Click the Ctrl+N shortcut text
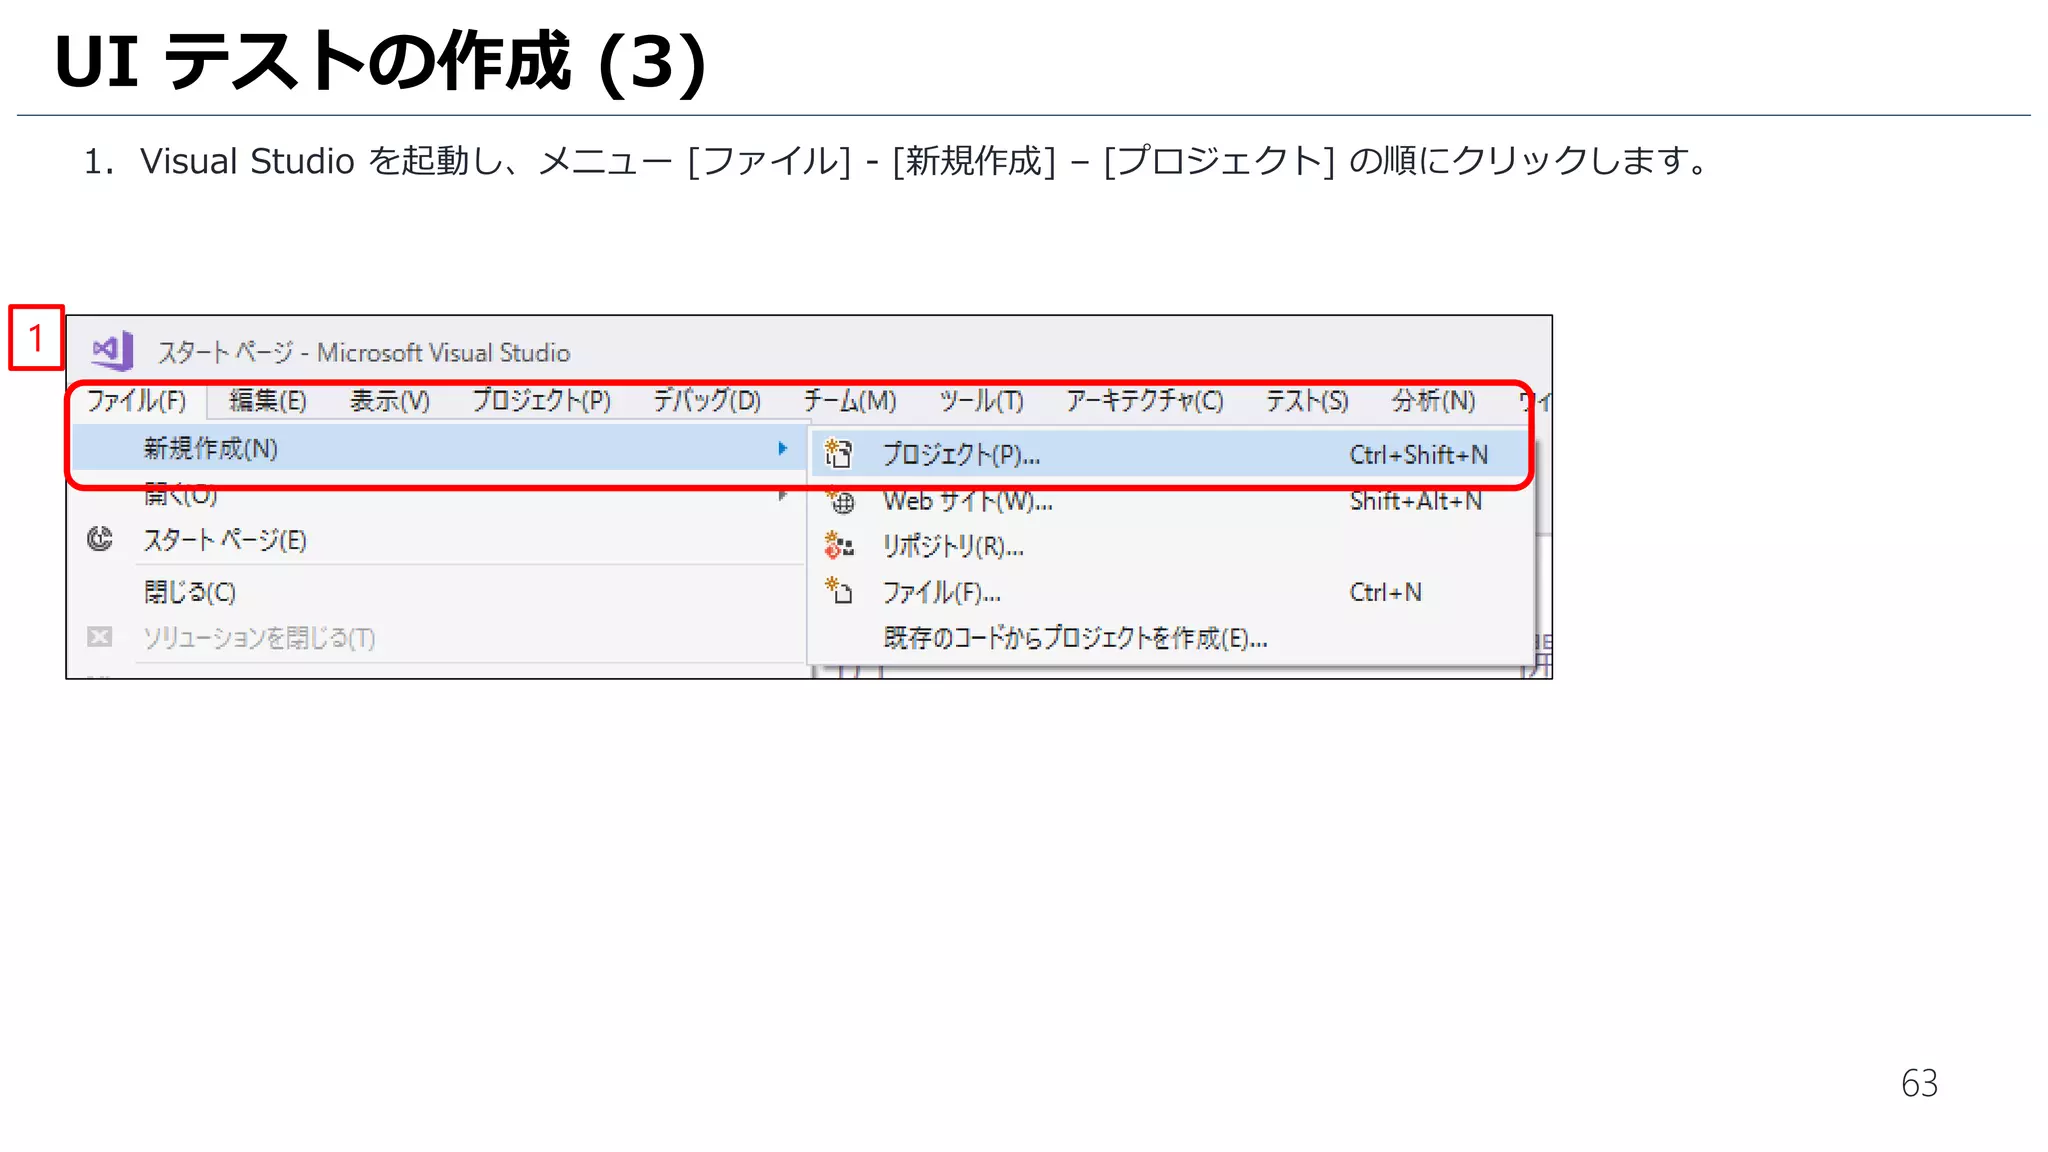This screenshot has height=1152, width=2048. point(1385,592)
